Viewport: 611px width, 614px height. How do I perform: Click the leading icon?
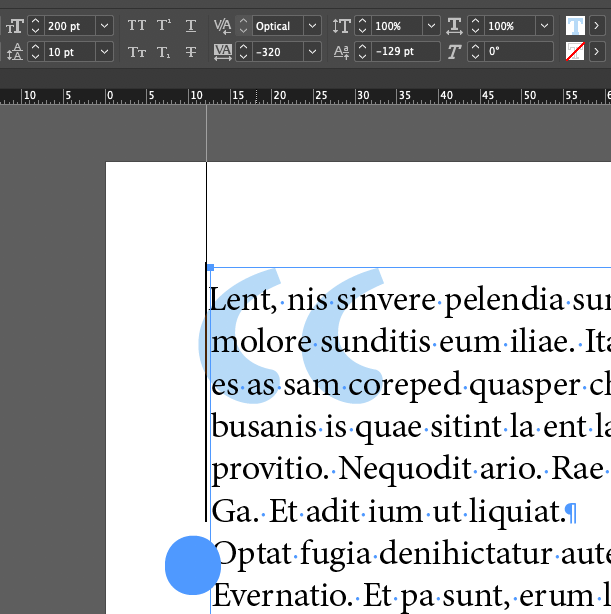pos(15,52)
